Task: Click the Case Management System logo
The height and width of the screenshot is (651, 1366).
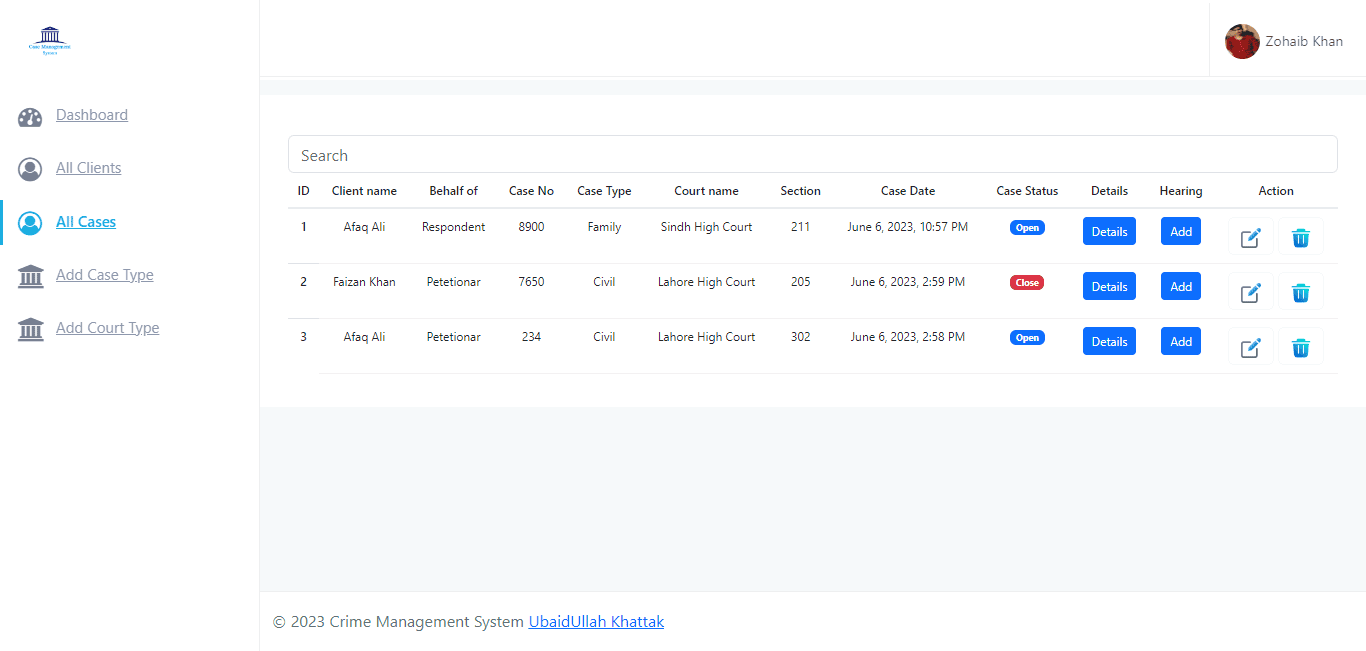Action: (x=49, y=41)
